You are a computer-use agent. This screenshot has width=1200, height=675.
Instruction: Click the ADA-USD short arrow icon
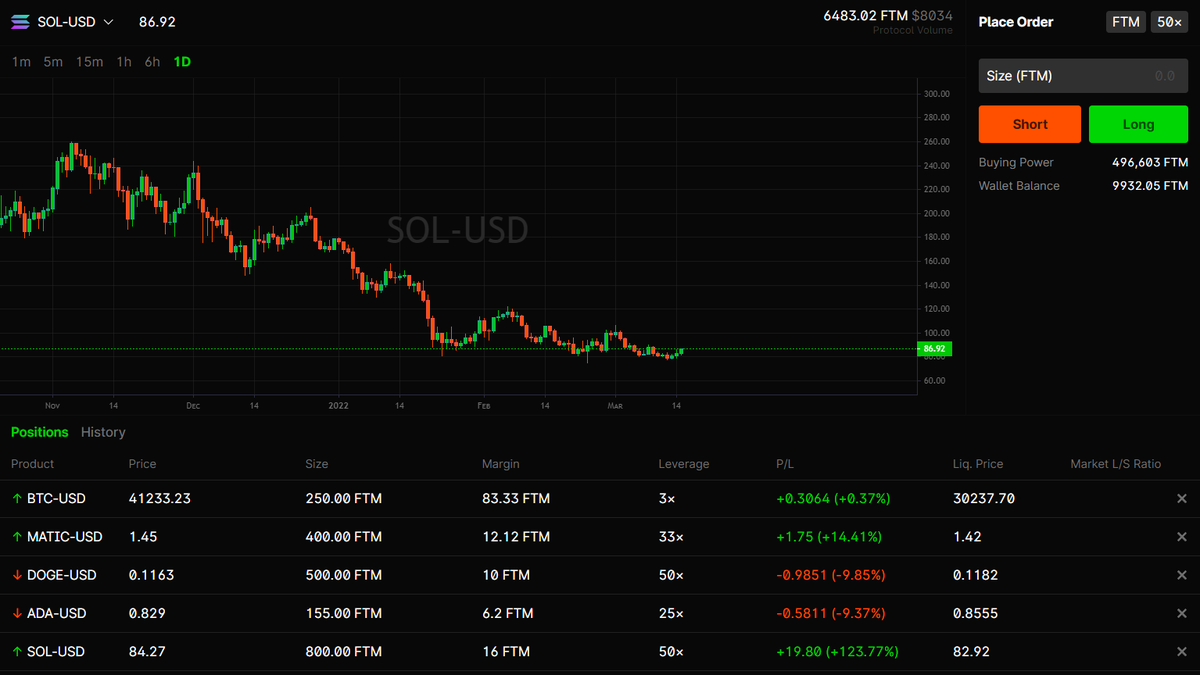point(16,613)
